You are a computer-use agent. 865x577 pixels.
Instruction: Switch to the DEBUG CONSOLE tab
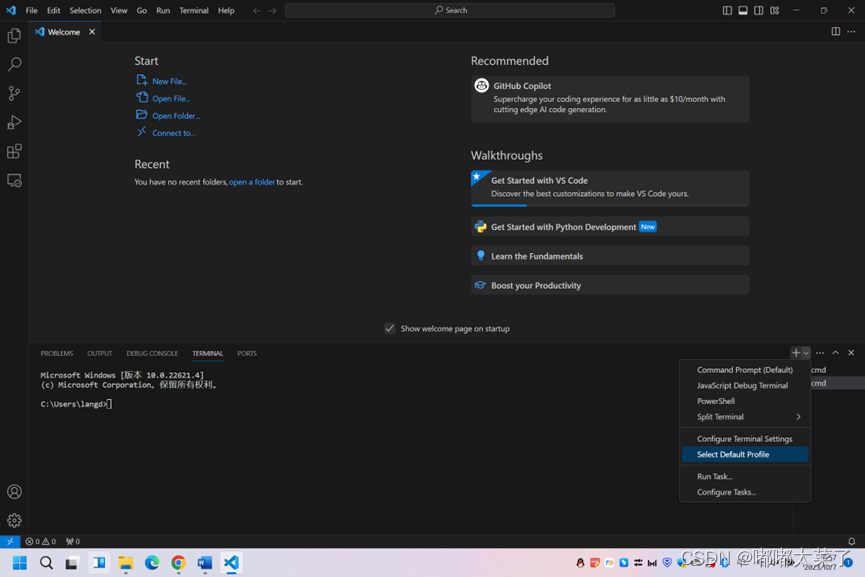point(152,353)
